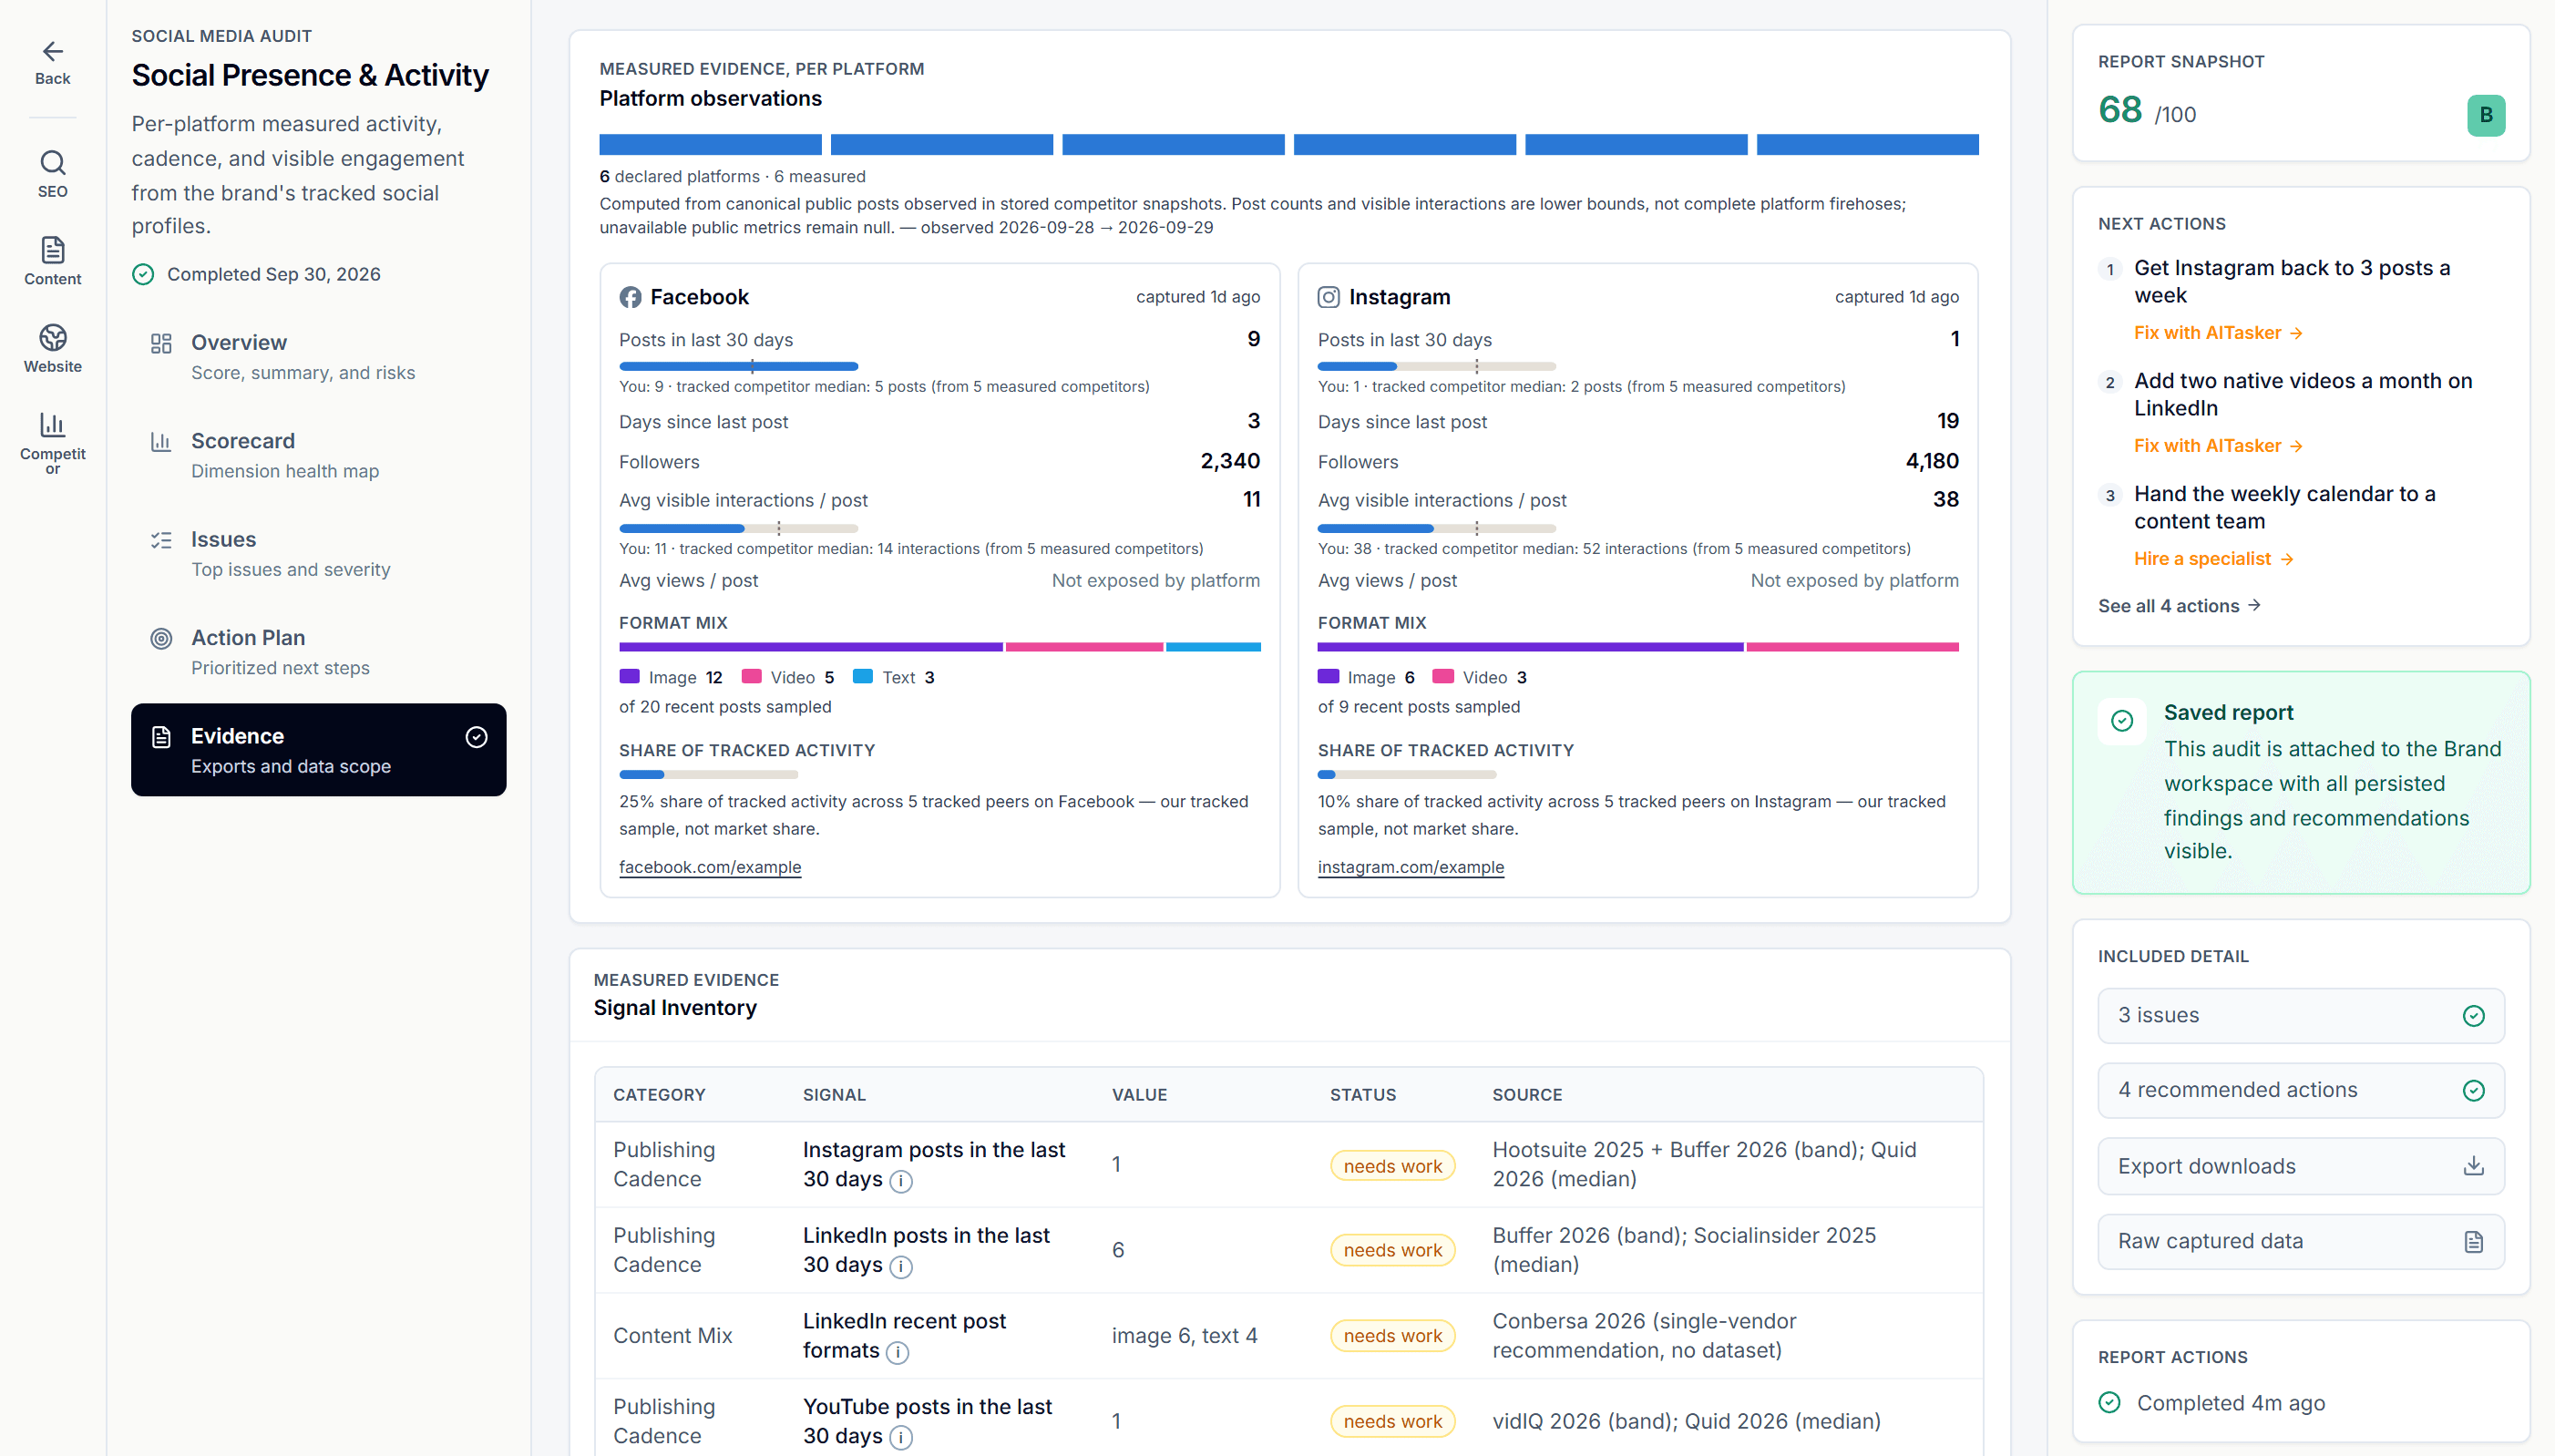Click the Export downloads row
The width and height of the screenshot is (2555, 1456).
pyautogui.click(x=2301, y=1166)
